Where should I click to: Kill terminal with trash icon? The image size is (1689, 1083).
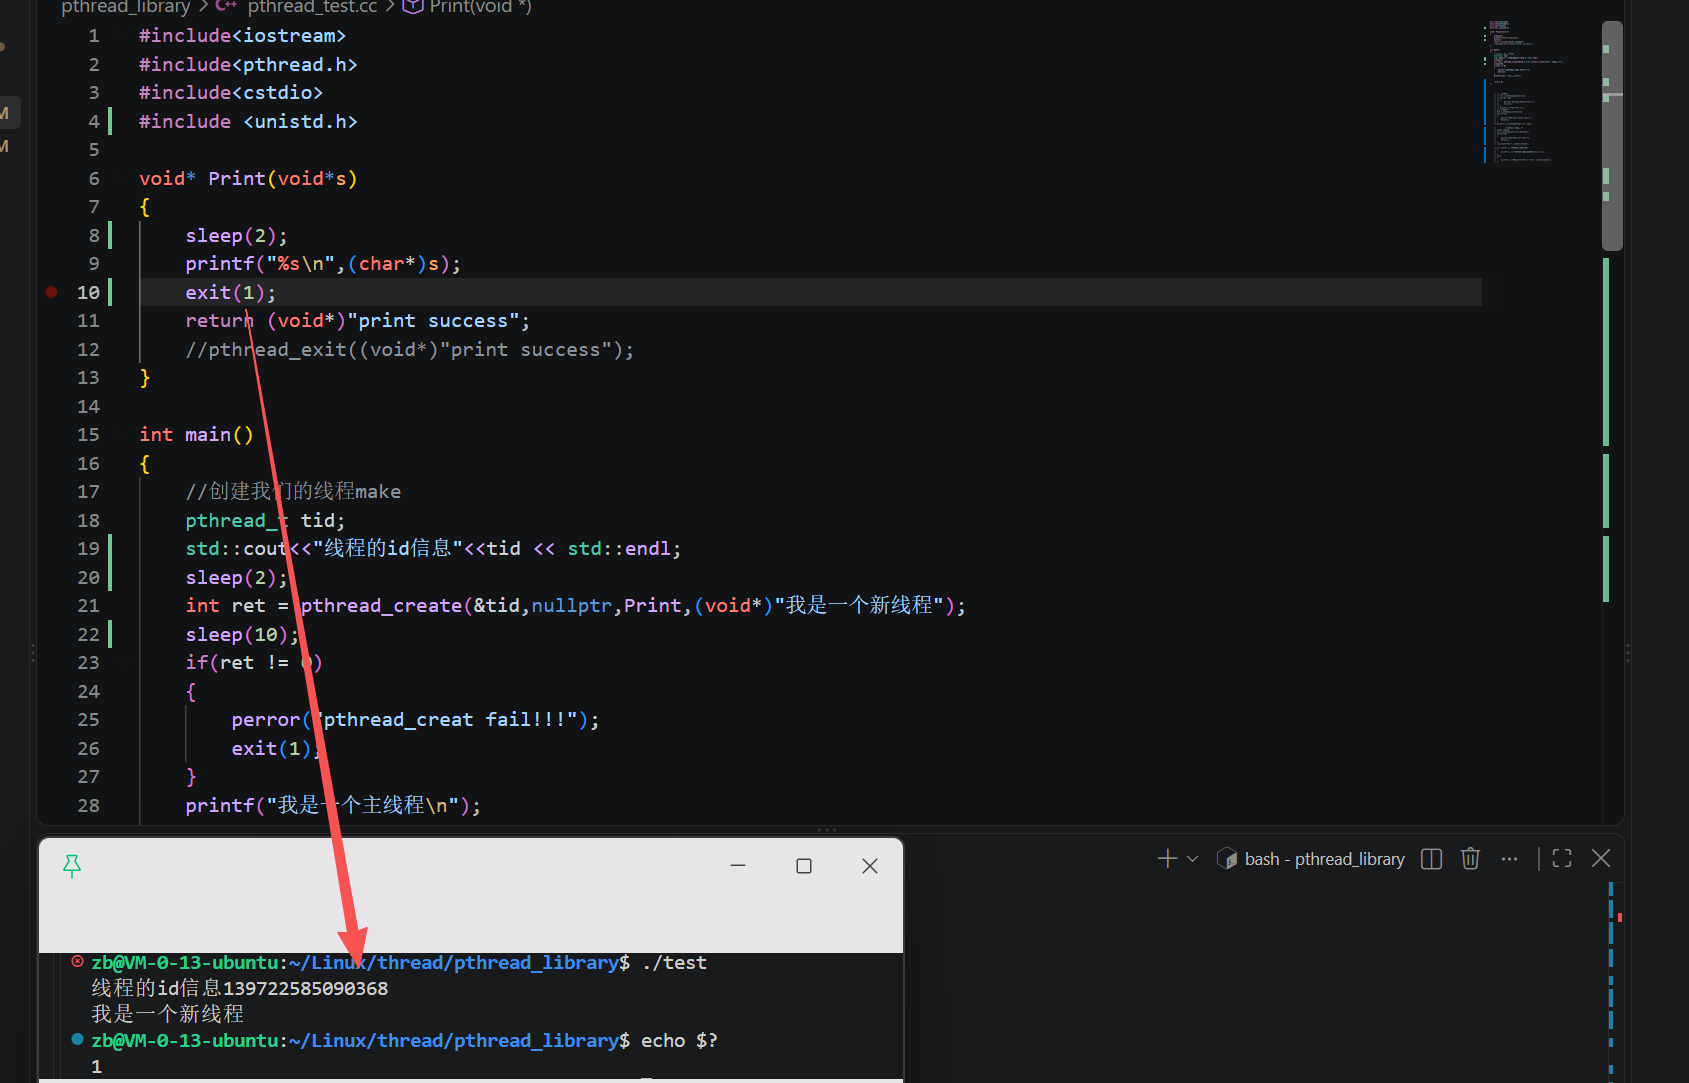click(1470, 859)
